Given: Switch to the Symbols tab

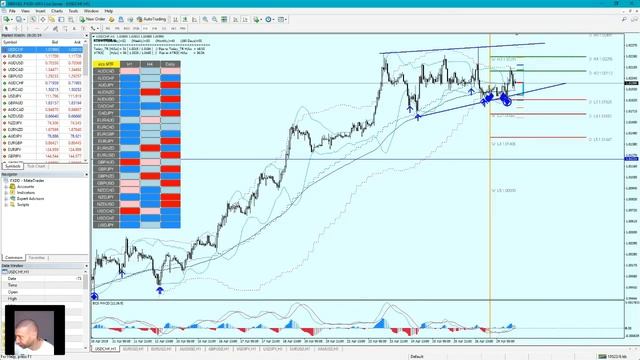Looking at the screenshot, I should (x=13, y=166).
